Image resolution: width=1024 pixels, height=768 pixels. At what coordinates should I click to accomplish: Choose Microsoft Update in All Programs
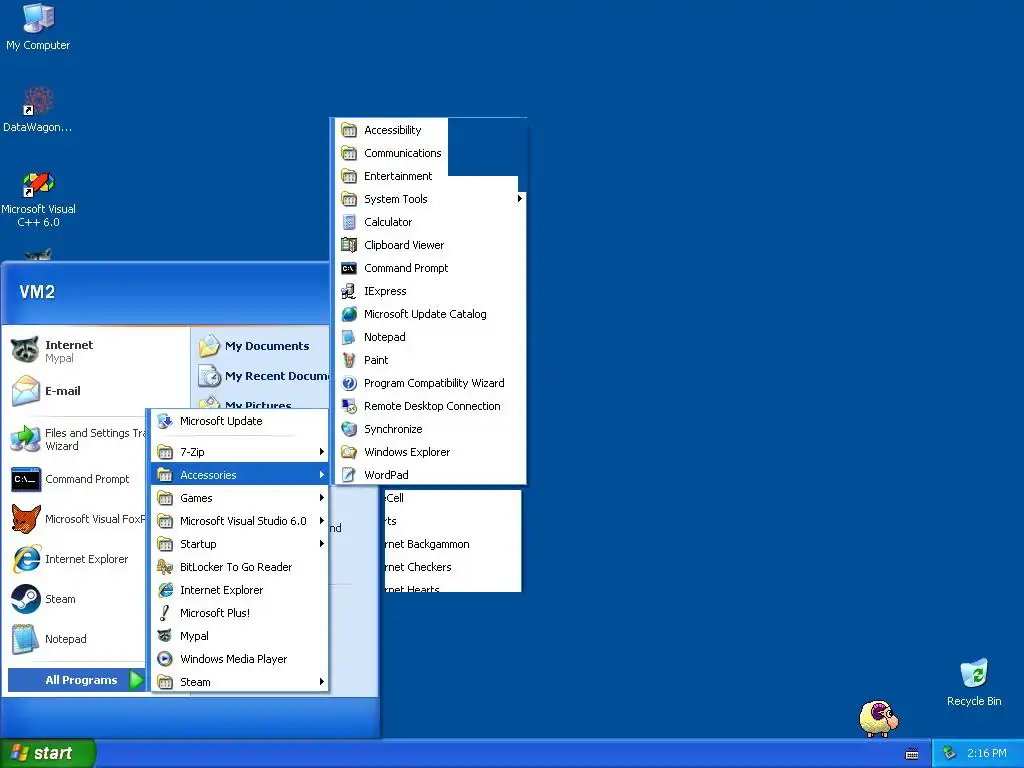click(239, 421)
